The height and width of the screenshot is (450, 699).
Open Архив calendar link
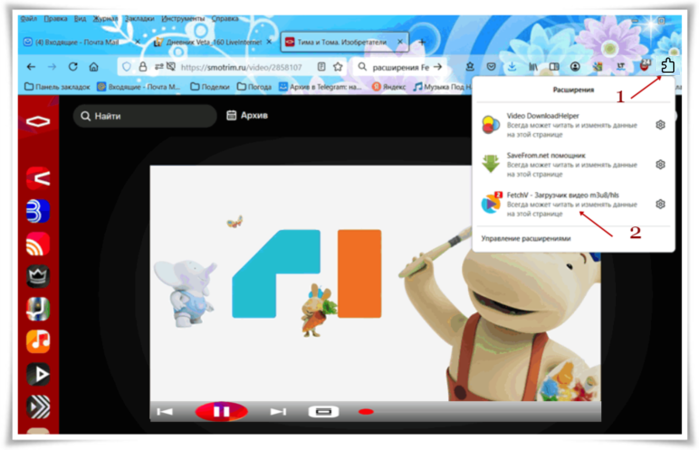247,116
